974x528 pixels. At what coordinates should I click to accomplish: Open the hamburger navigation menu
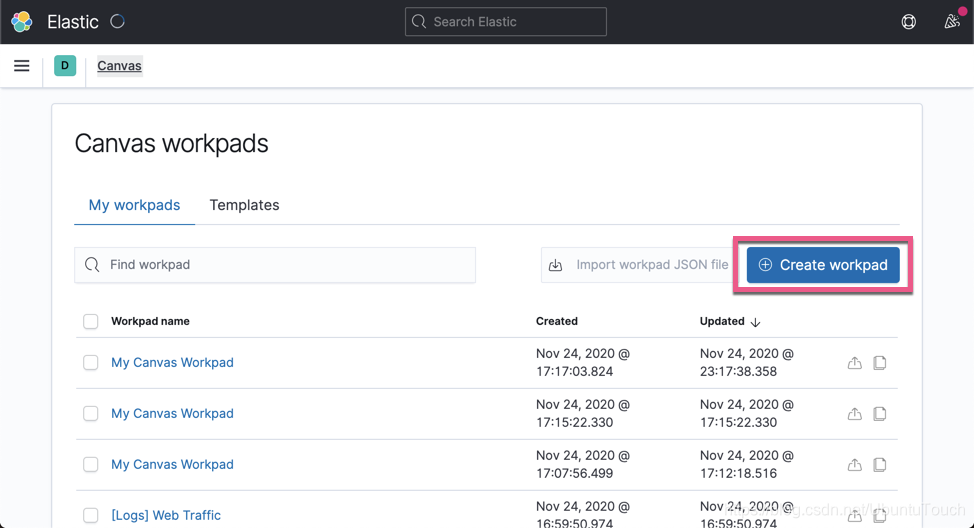[x=22, y=66]
